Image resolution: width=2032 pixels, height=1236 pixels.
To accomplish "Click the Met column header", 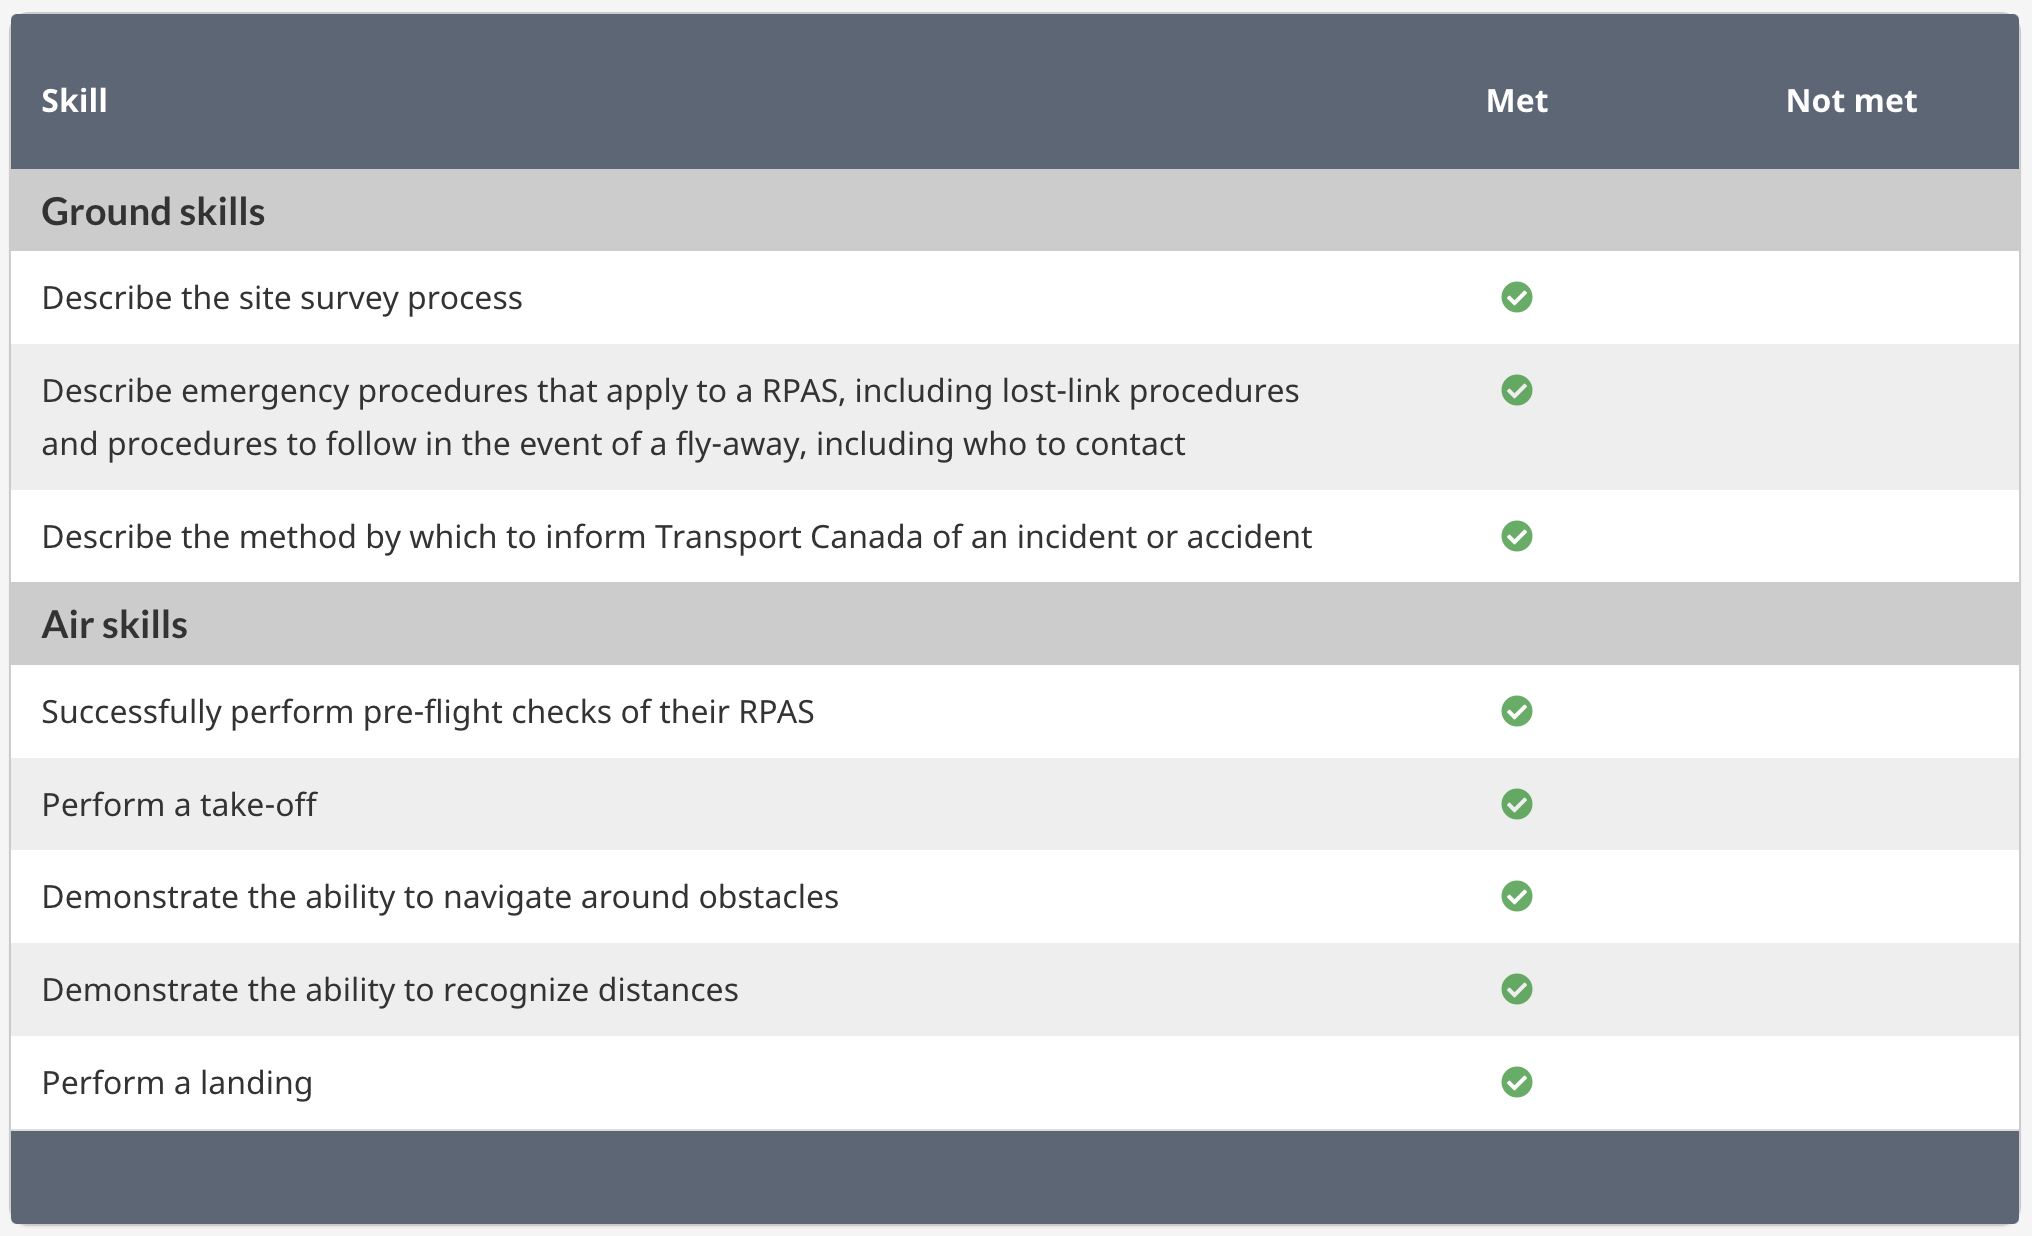I will point(1516,101).
